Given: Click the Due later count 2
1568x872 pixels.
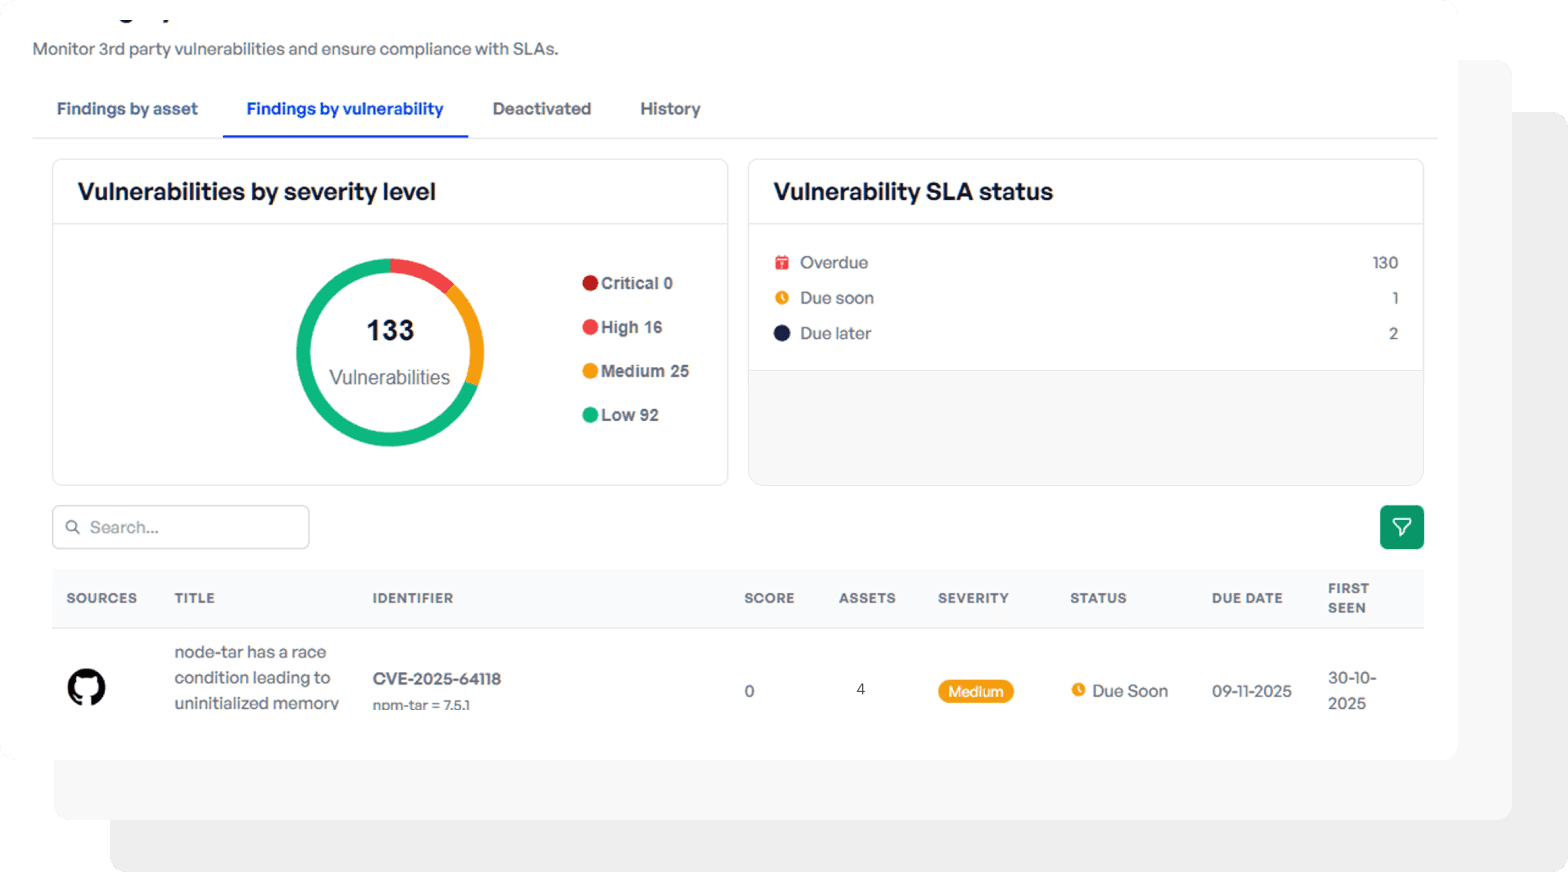Looking at the screenshot, I should 1393,333.
